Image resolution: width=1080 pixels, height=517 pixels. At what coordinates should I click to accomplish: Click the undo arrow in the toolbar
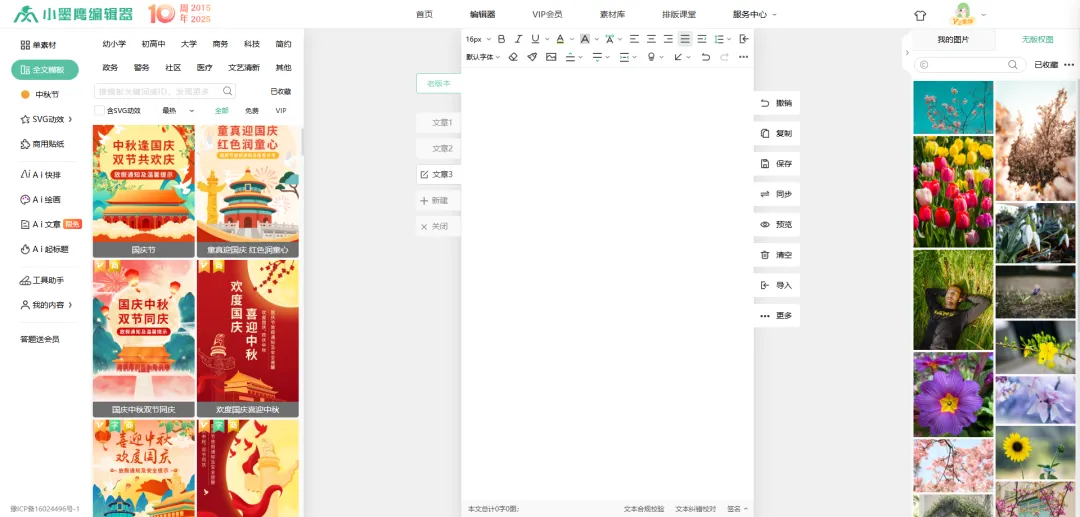point(706,57)
